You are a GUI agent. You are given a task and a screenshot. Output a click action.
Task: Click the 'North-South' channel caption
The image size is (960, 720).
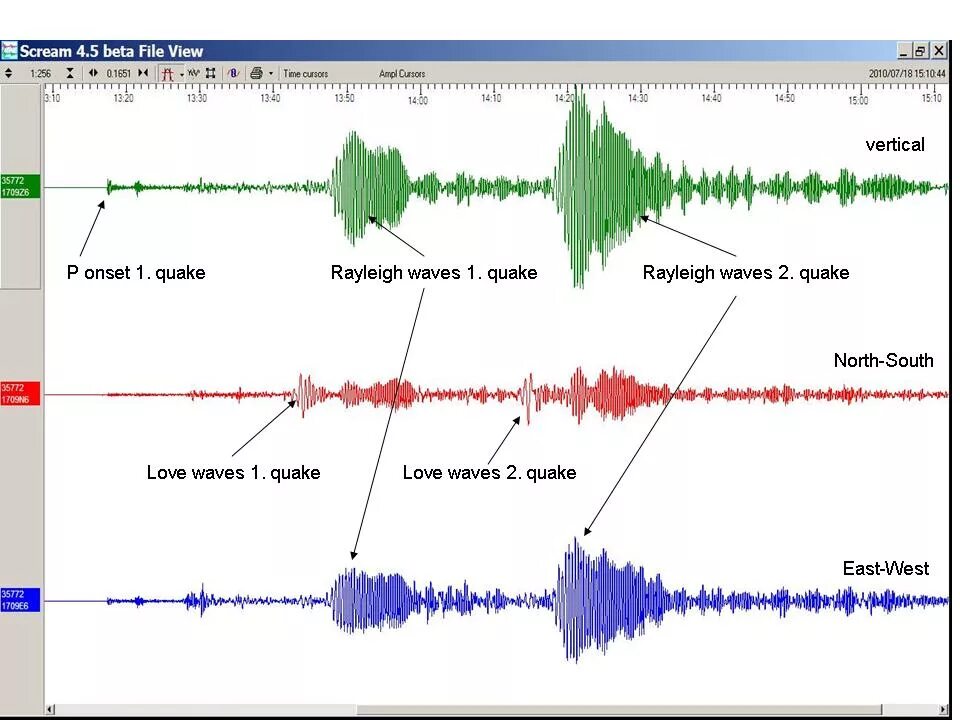[883, 360]
